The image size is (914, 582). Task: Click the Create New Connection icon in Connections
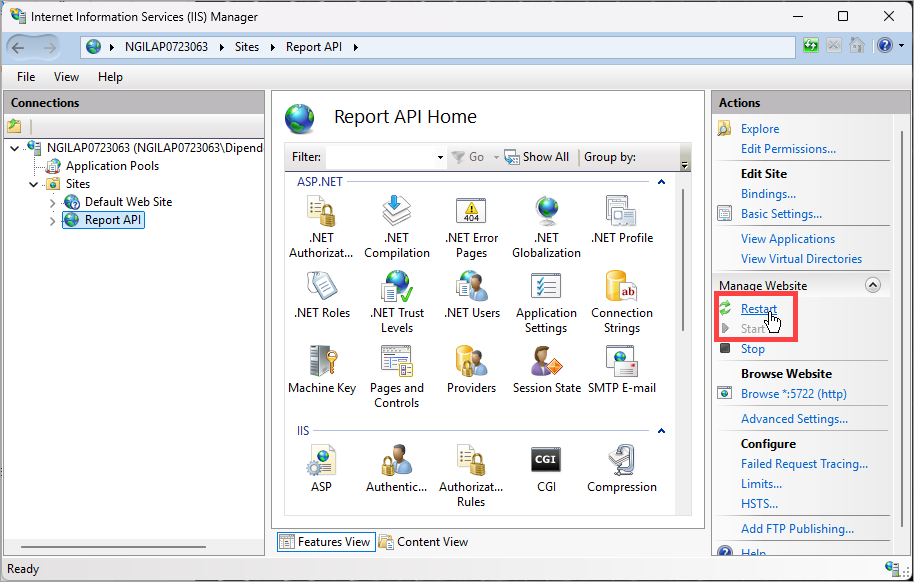click(15, 125)
